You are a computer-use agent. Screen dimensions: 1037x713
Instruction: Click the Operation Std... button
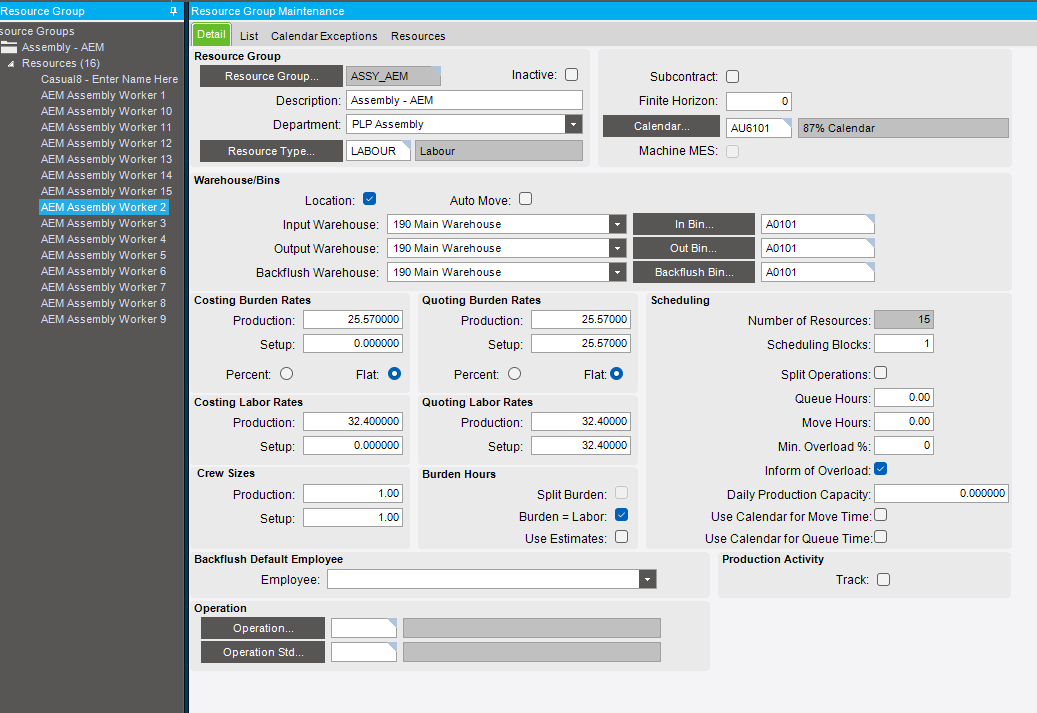coord(263,652)
